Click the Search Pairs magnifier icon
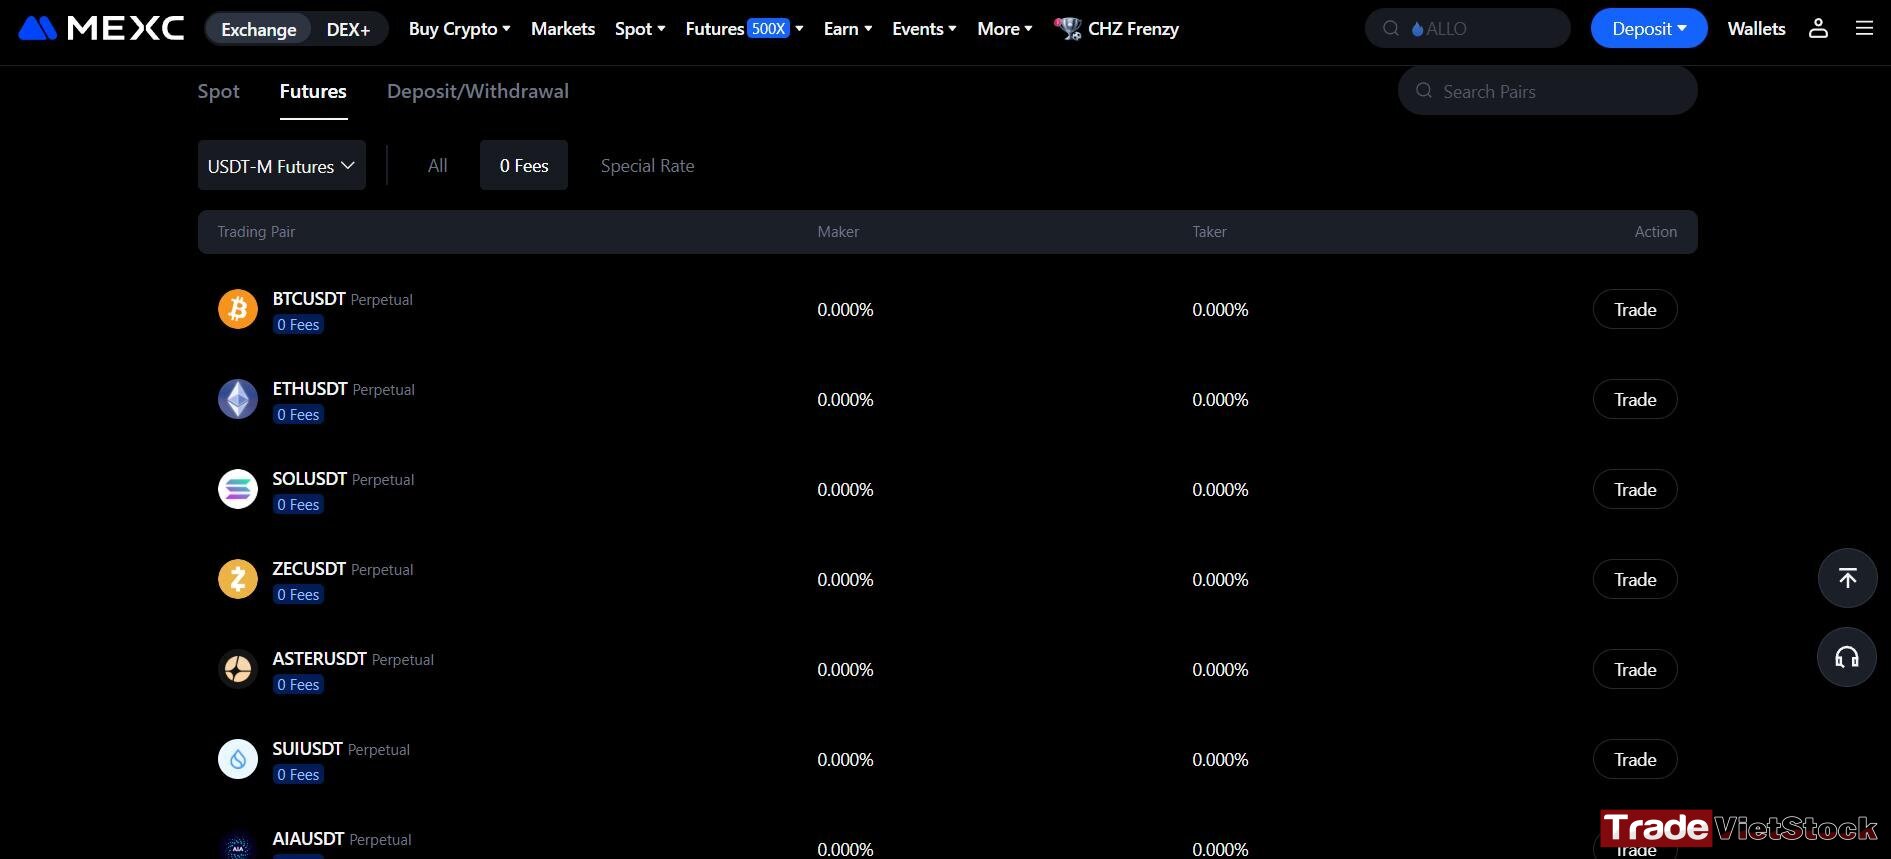The width and height of the screenshot is (1891, 859). click(x=1424, y=91)
